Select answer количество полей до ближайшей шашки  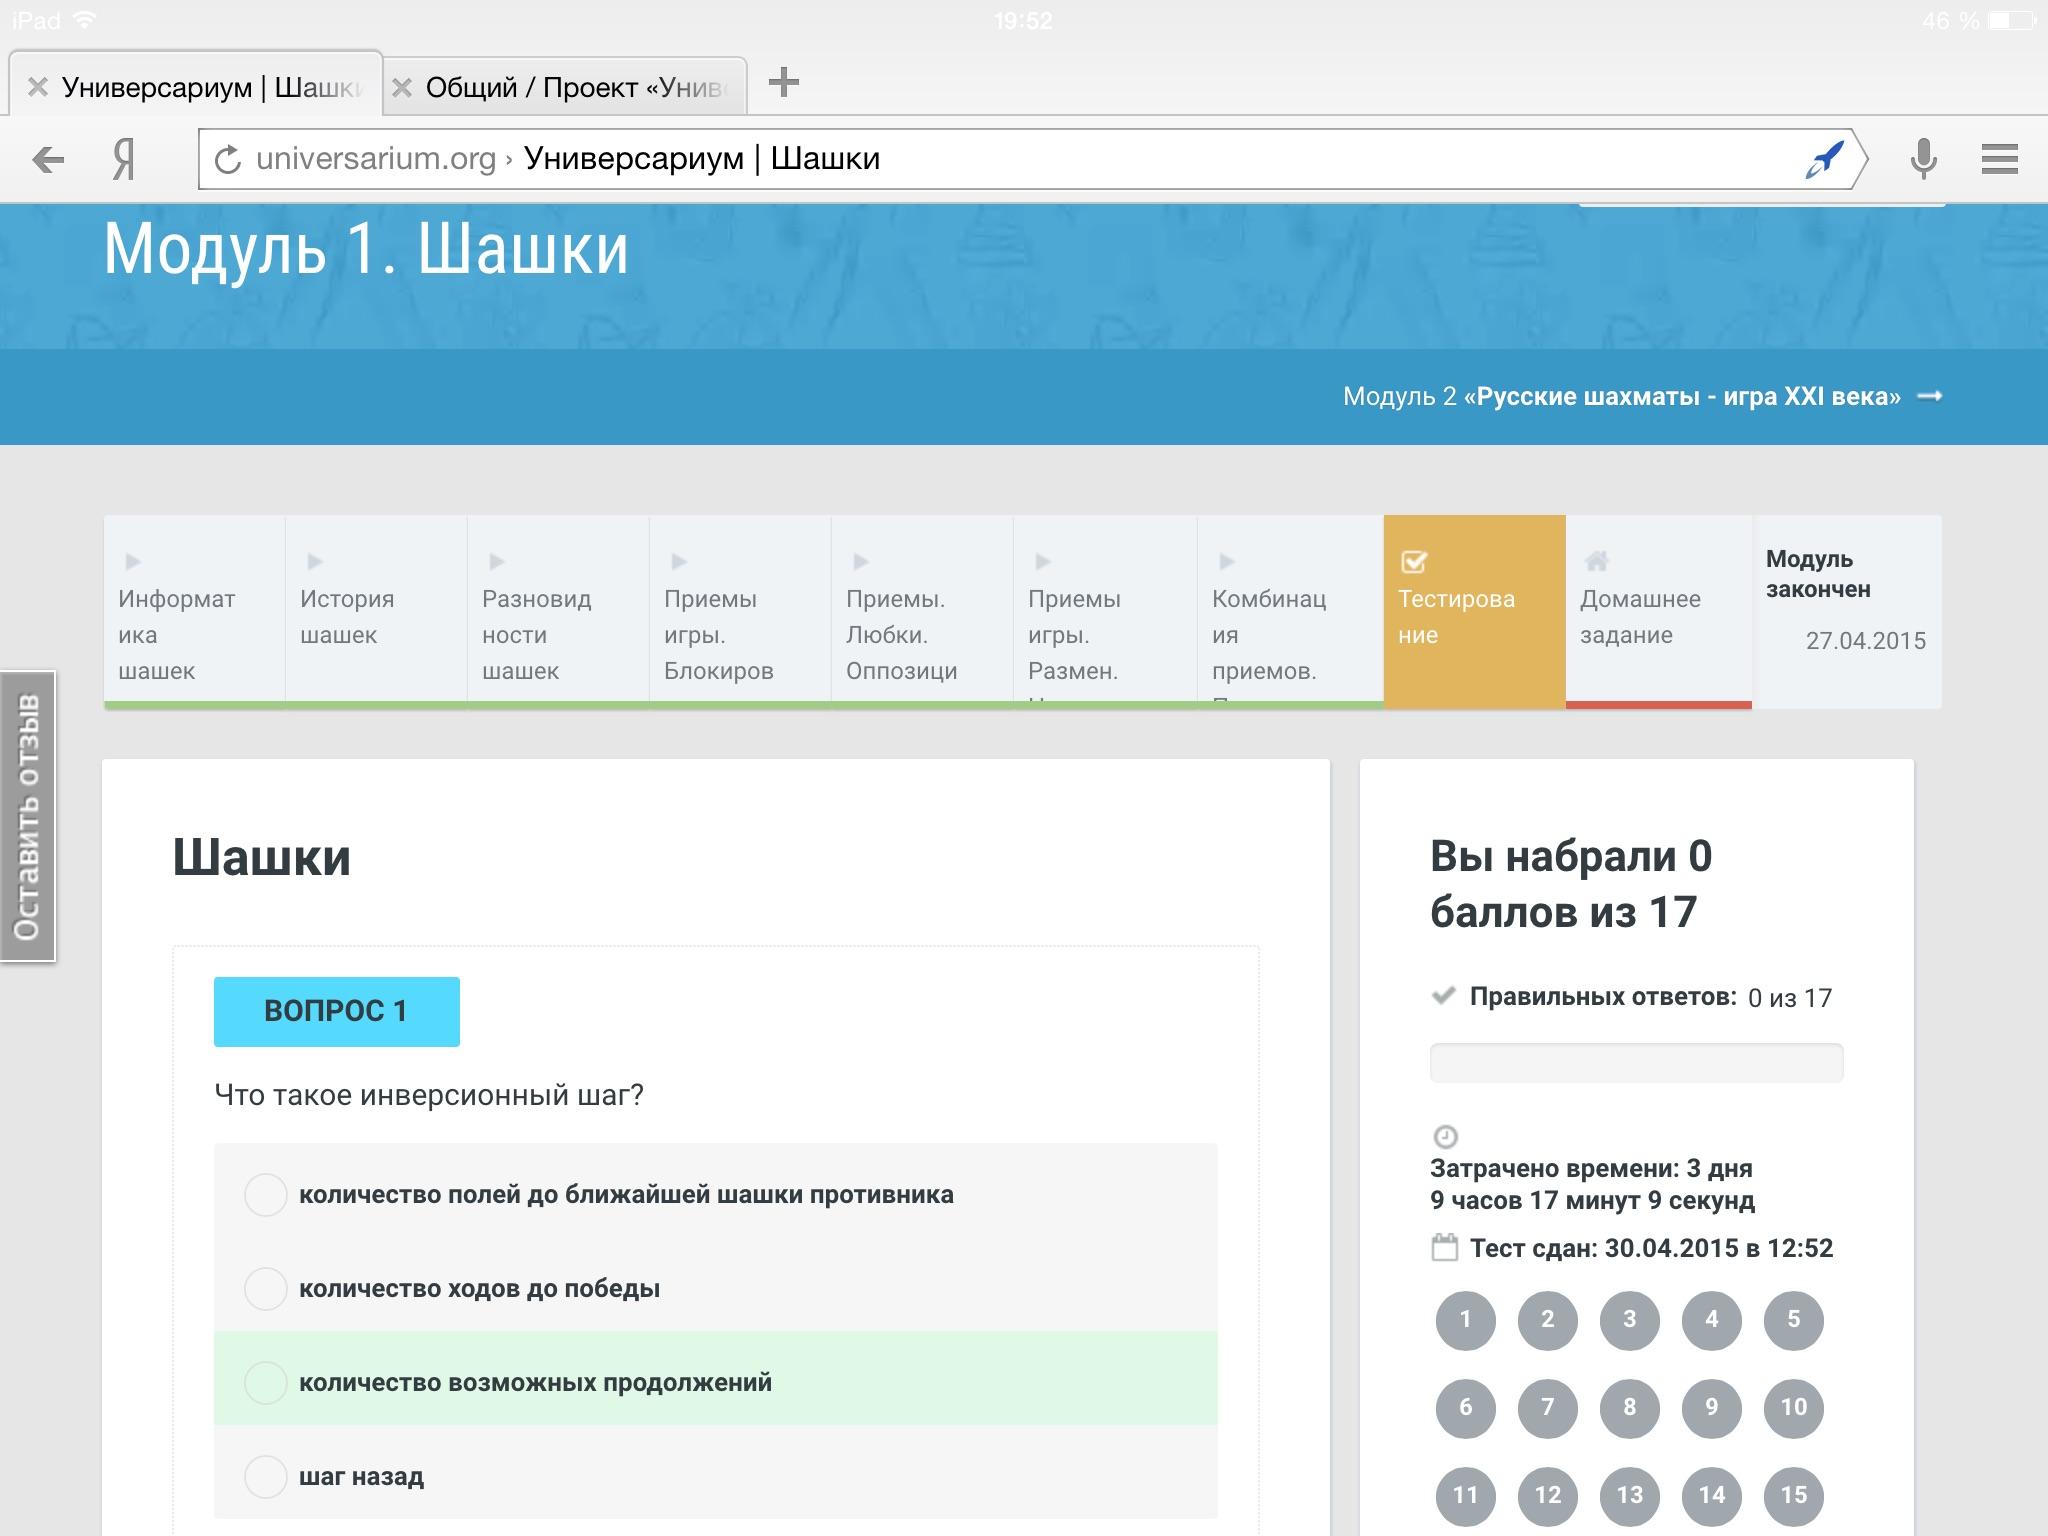[x=716, y=1194]
